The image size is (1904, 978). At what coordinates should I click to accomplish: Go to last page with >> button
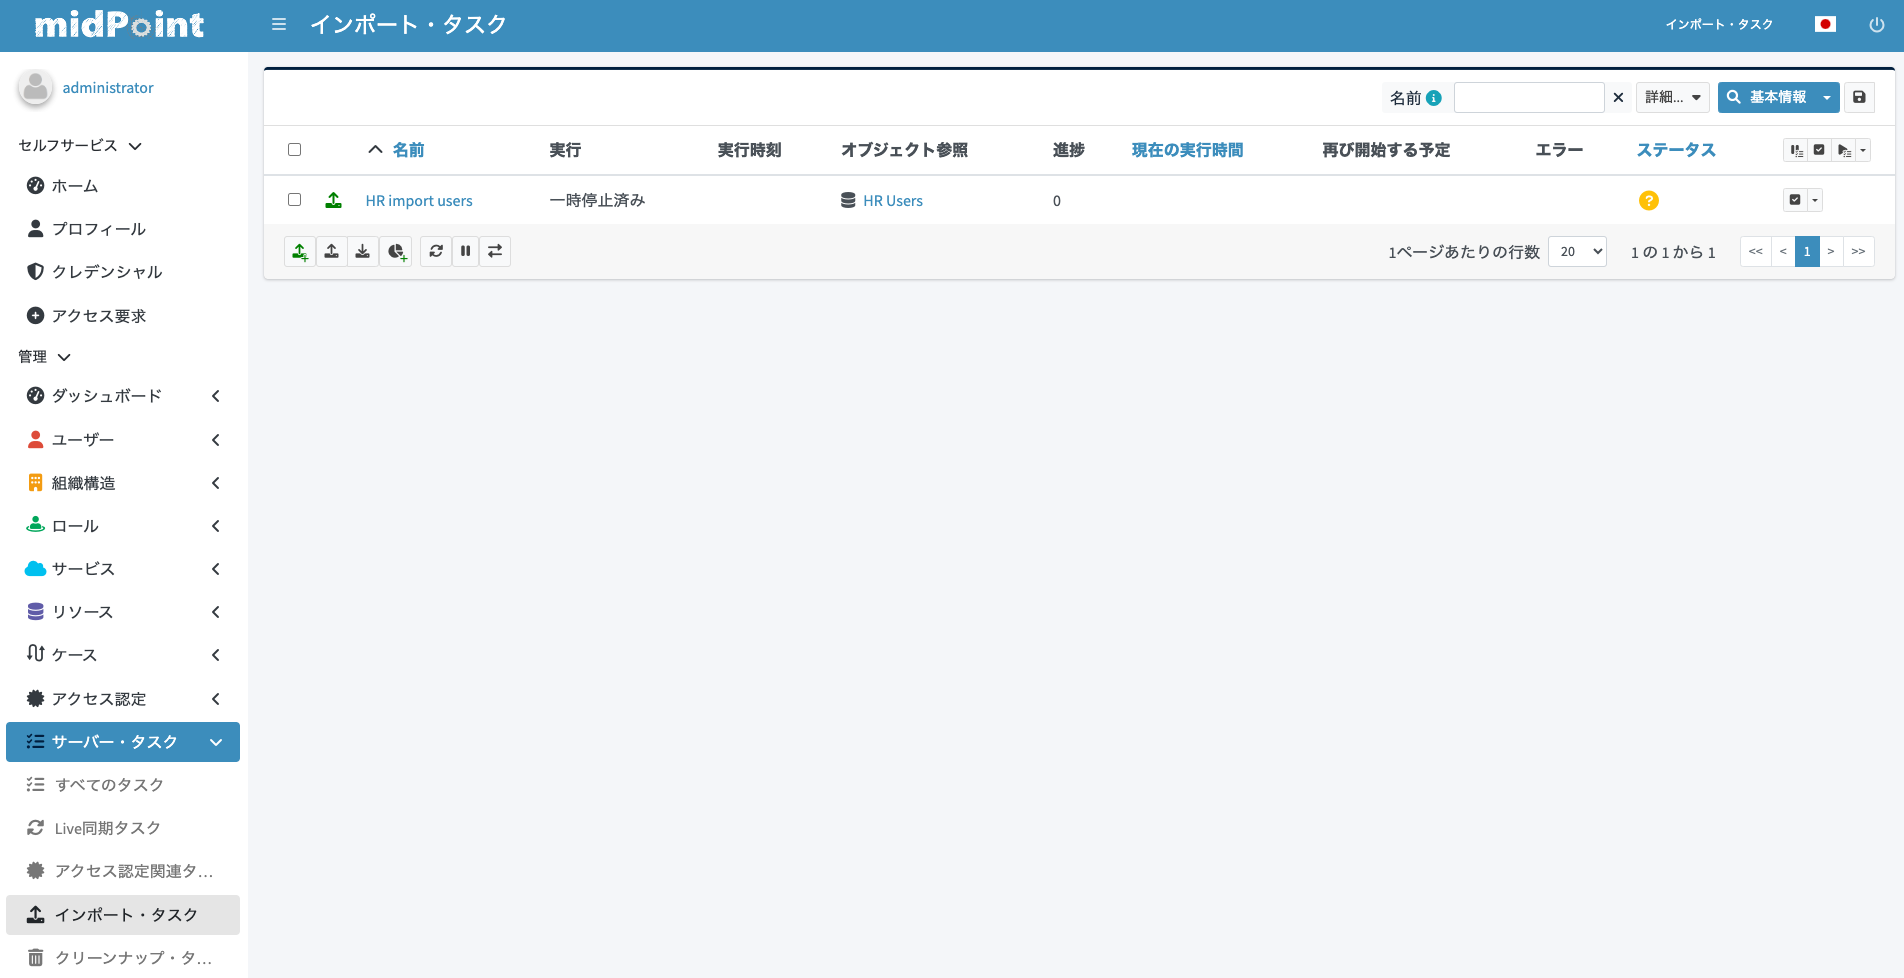(1858, 251)
